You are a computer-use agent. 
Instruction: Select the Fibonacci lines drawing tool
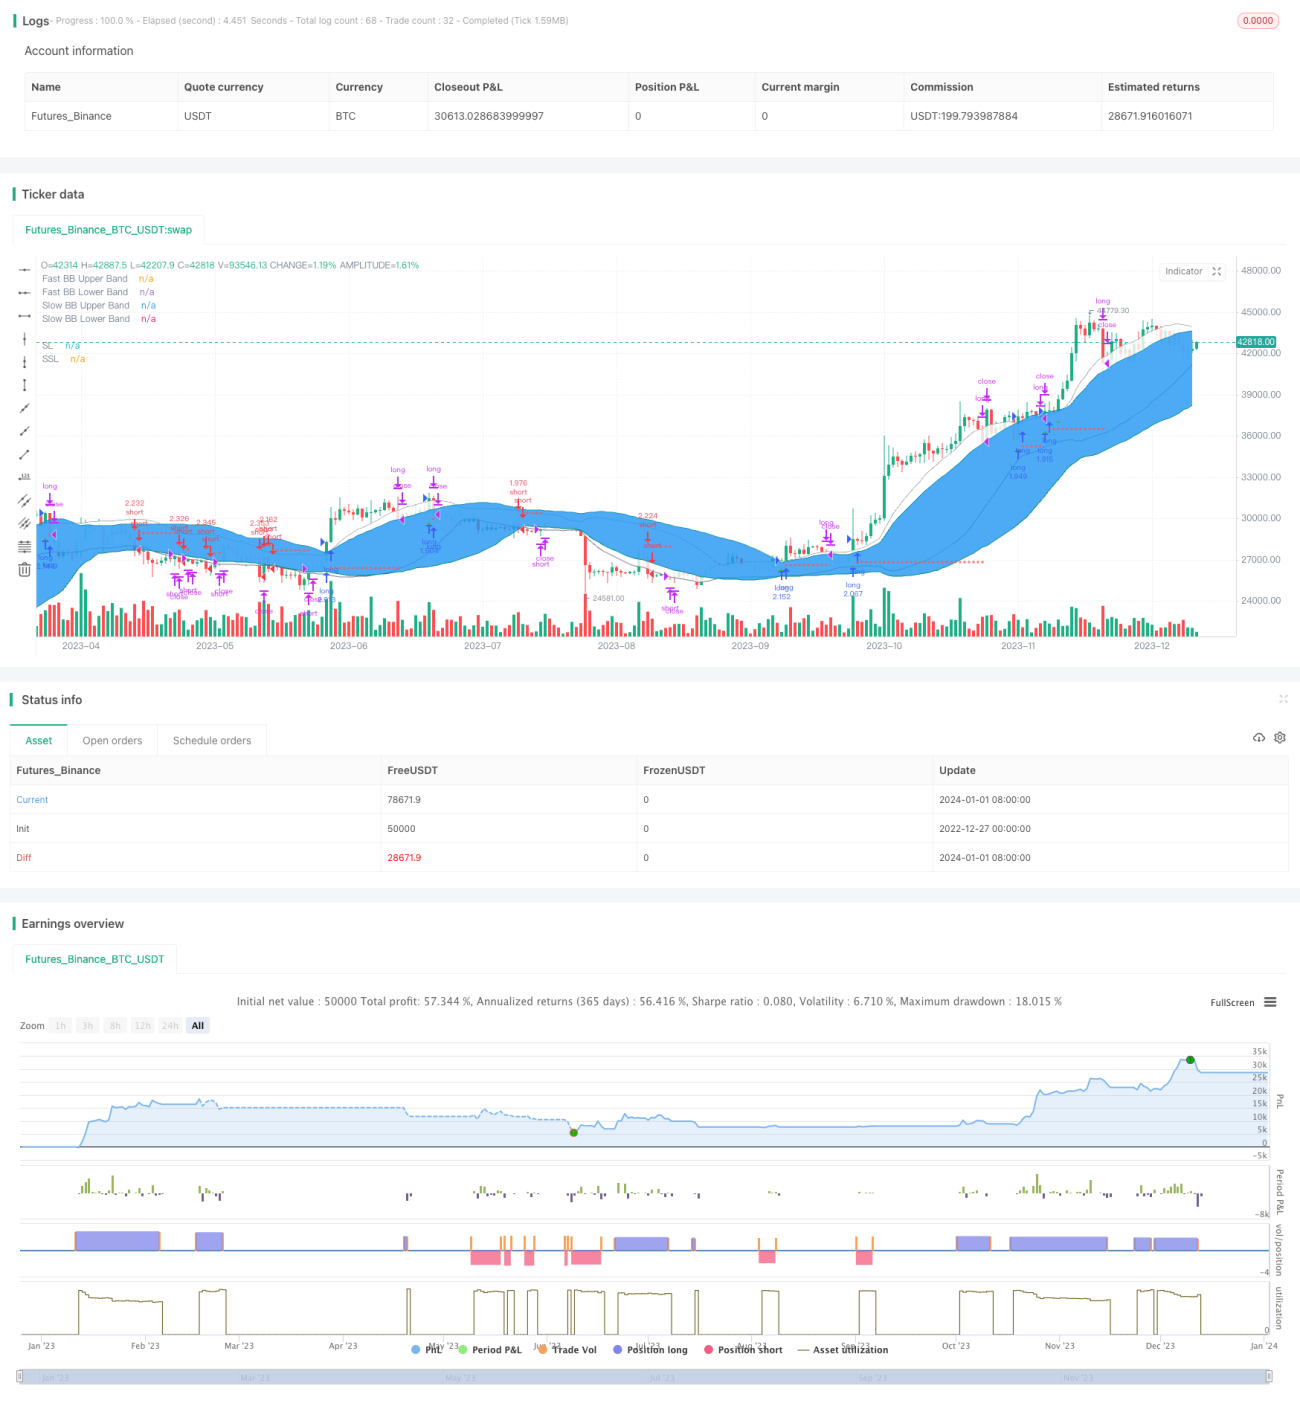click(24, 546)
